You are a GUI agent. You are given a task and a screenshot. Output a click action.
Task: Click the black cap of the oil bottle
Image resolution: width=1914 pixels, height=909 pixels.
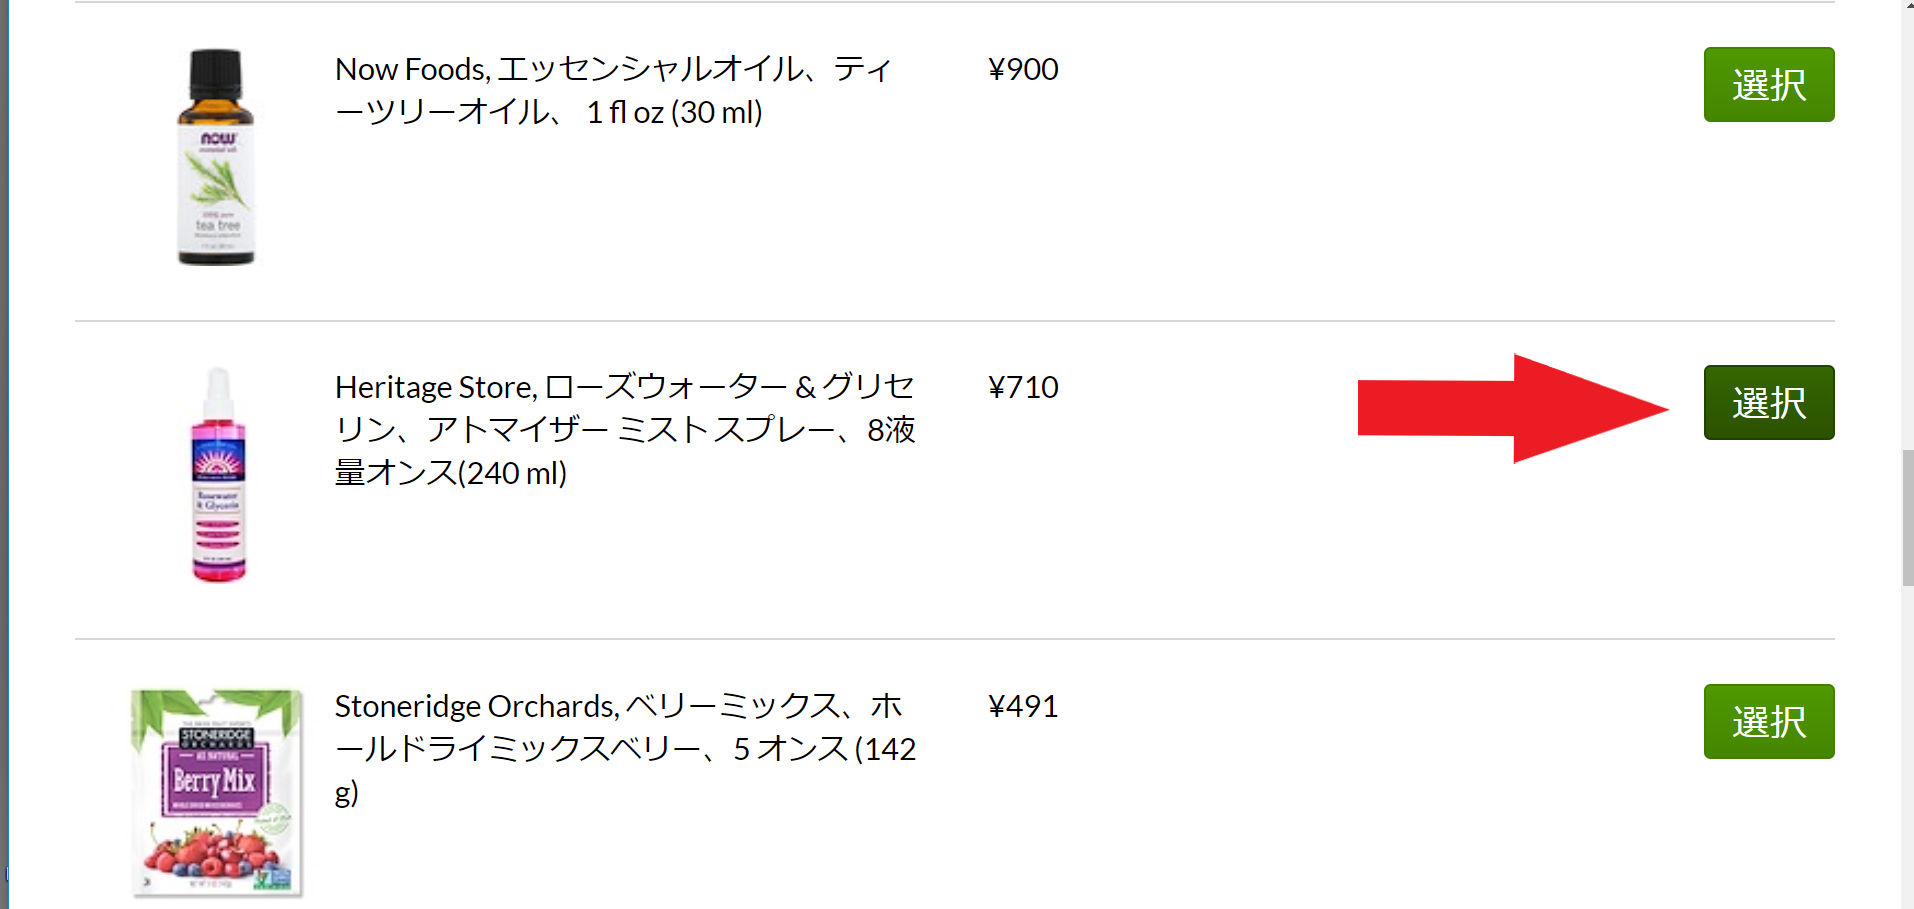(216, 70)
